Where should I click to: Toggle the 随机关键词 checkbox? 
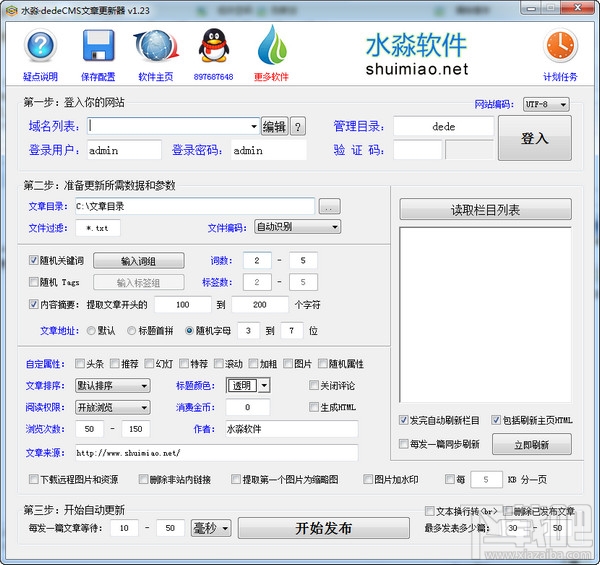[33, 260]
